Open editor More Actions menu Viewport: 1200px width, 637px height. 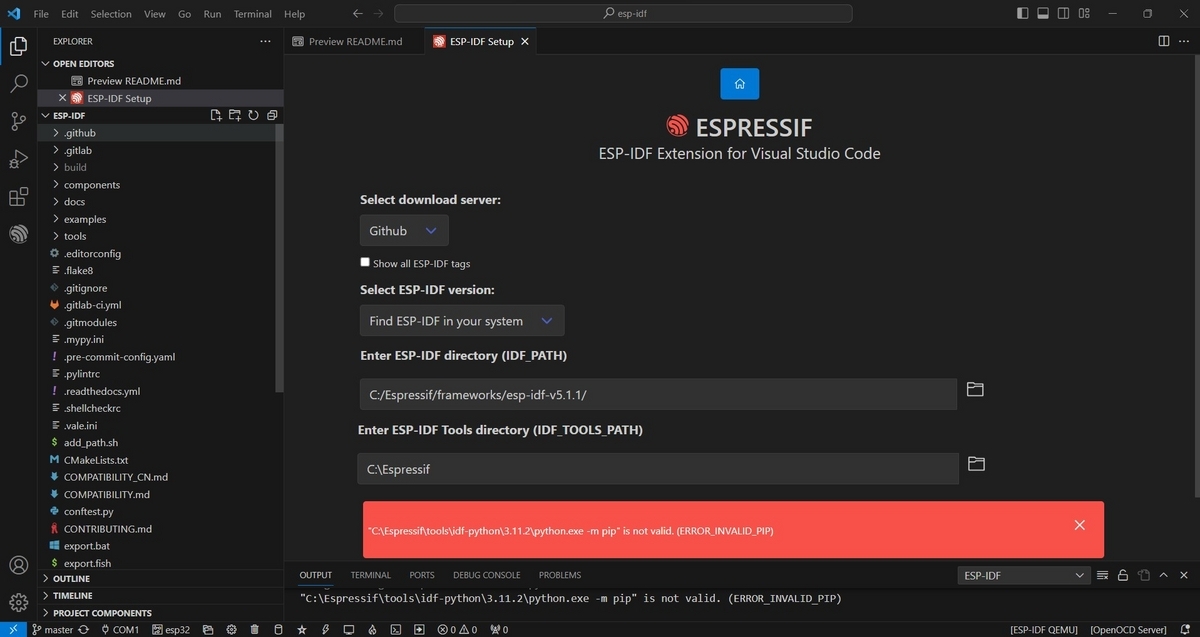click(1184, 41)
